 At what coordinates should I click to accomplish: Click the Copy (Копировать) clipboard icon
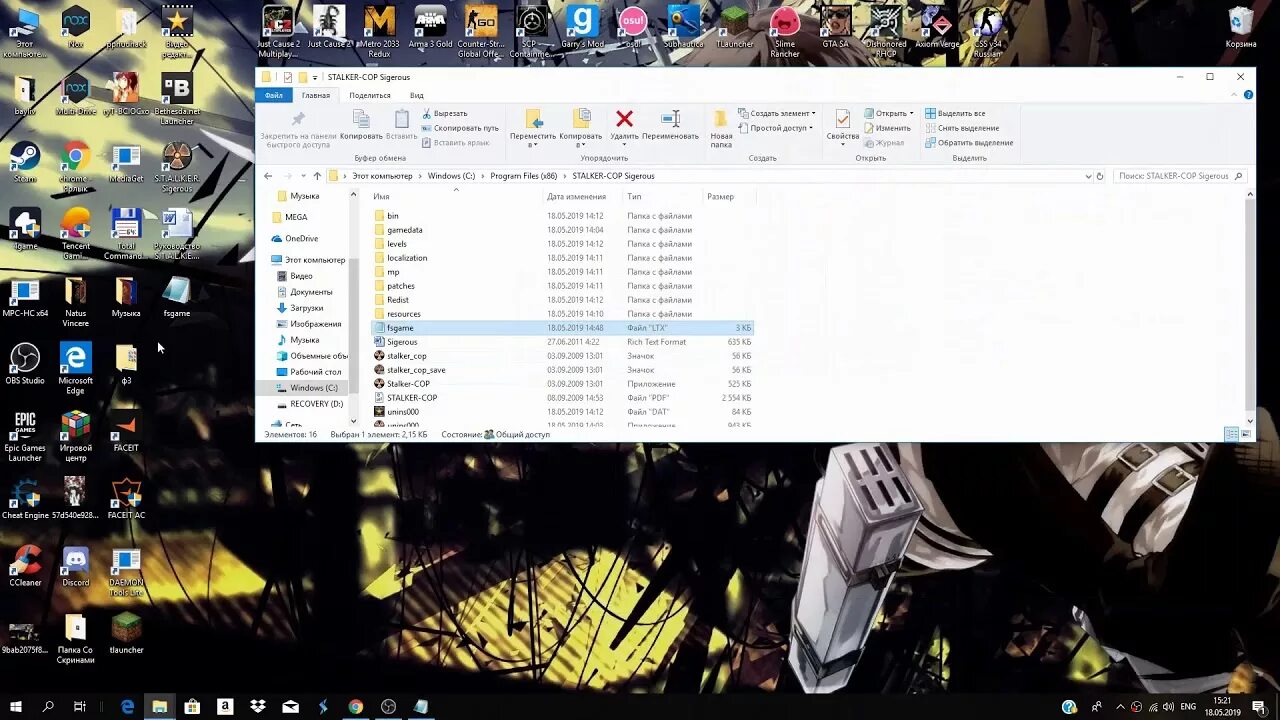(x=361, y=119)
